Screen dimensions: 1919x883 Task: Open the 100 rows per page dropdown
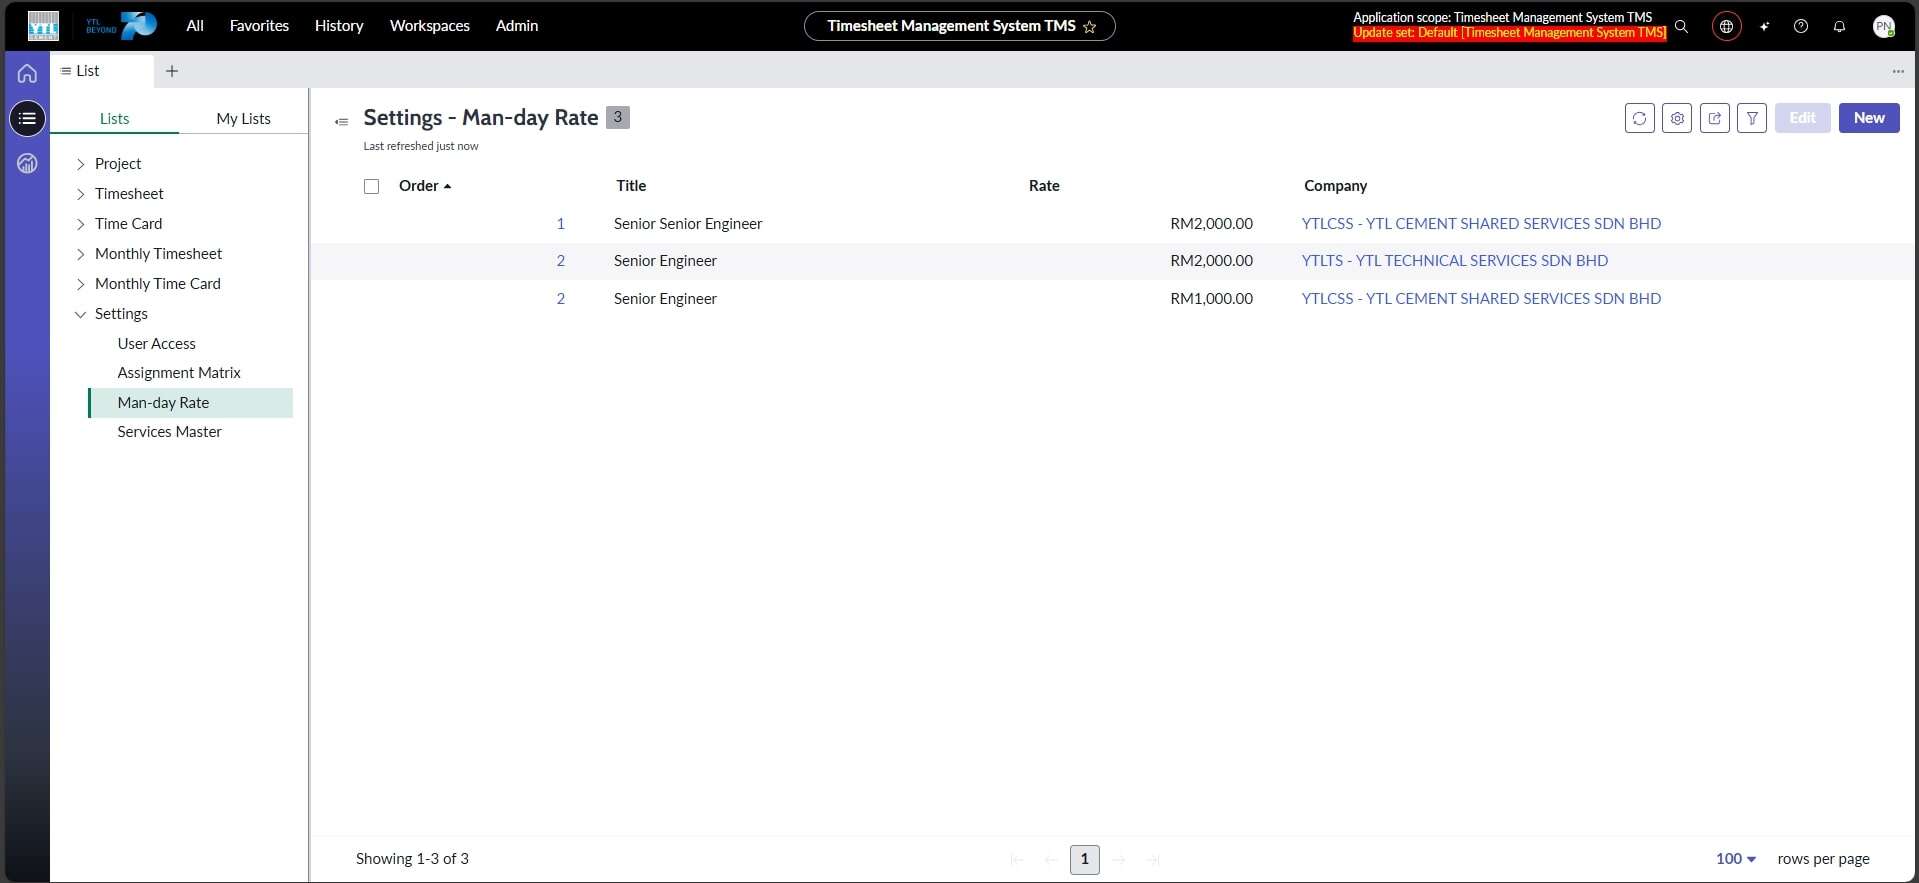click(x=1735, y=859)
